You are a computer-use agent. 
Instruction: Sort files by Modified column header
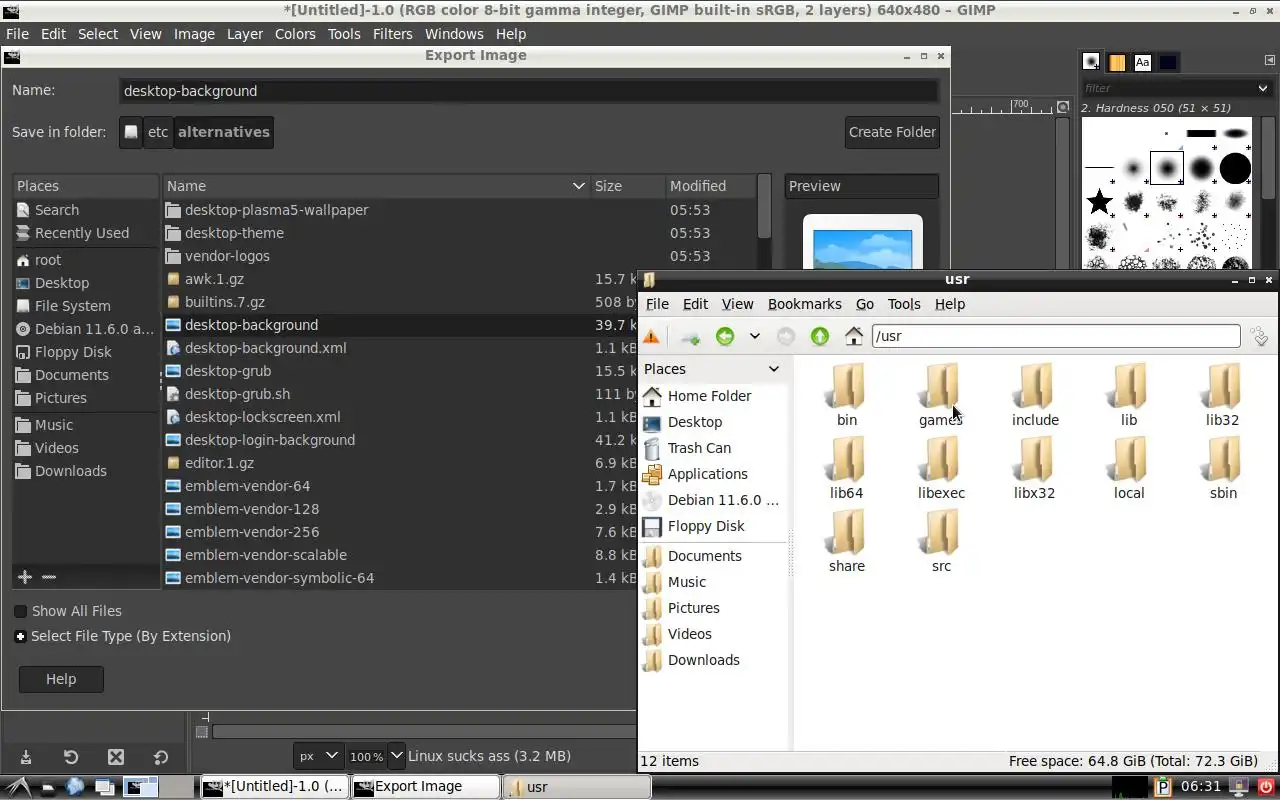click(710, 186)
